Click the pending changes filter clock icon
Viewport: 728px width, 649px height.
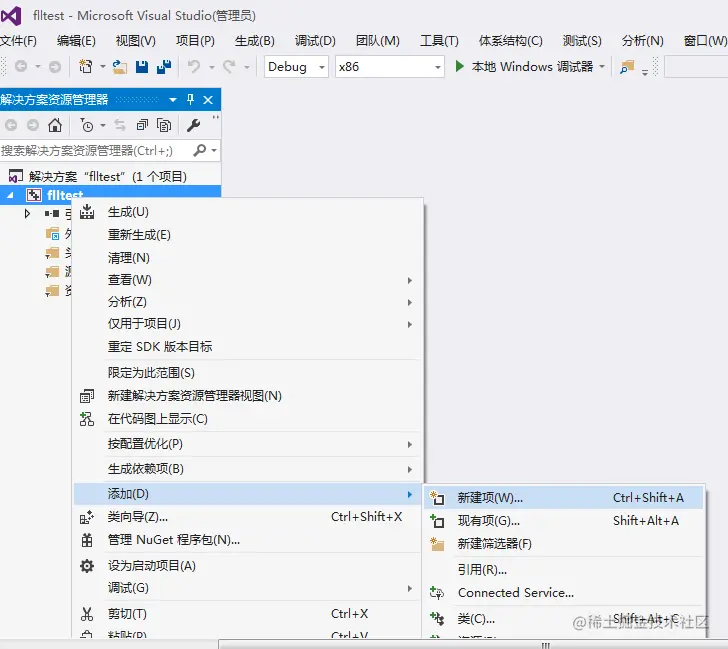pos(87,125)
